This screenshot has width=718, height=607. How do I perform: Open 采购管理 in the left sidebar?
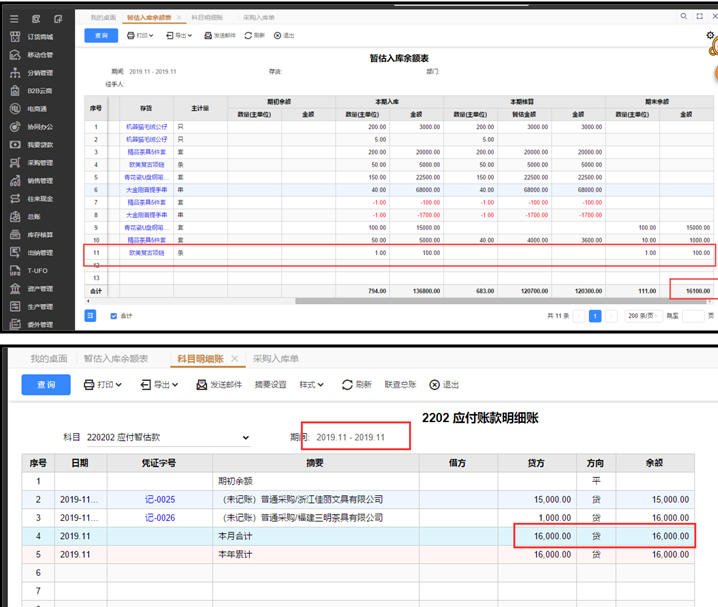point(39,162)
